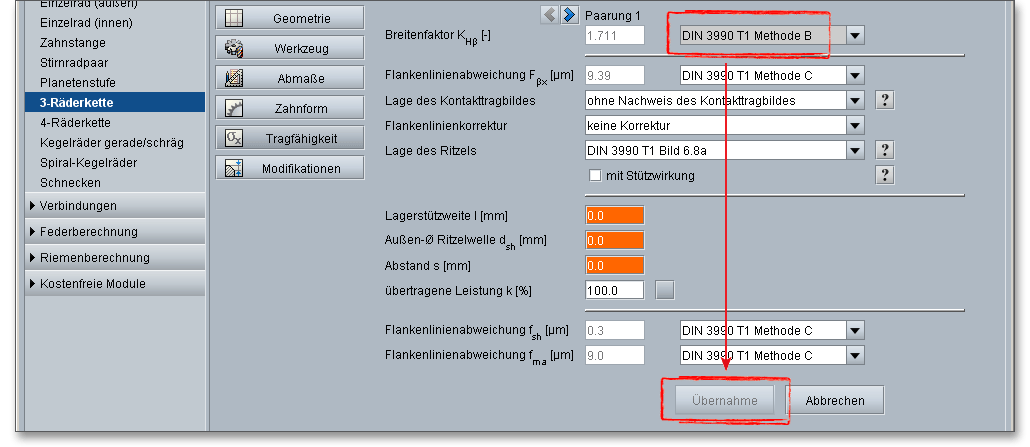This screenshot has height=447, width=1030.
Task: Click the Geometrie grid icon
Action: (x=235, y=18)
